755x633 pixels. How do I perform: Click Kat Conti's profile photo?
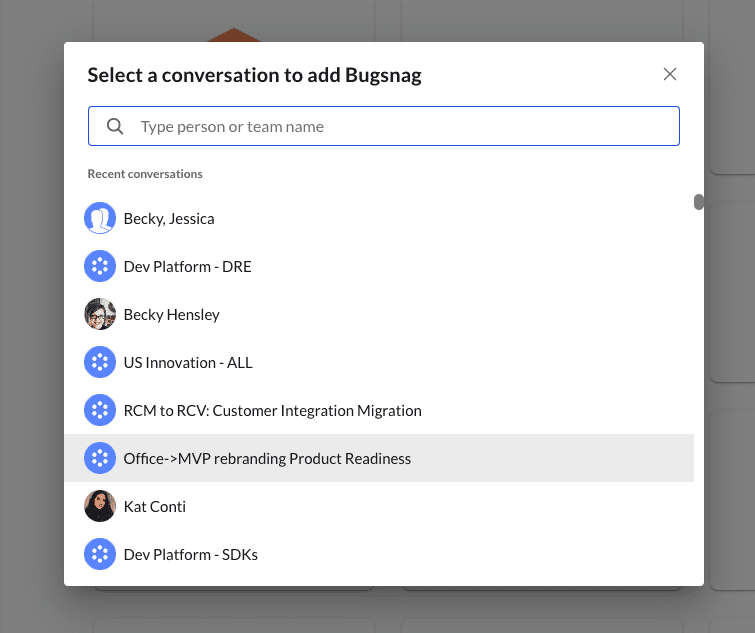point(100,506)
